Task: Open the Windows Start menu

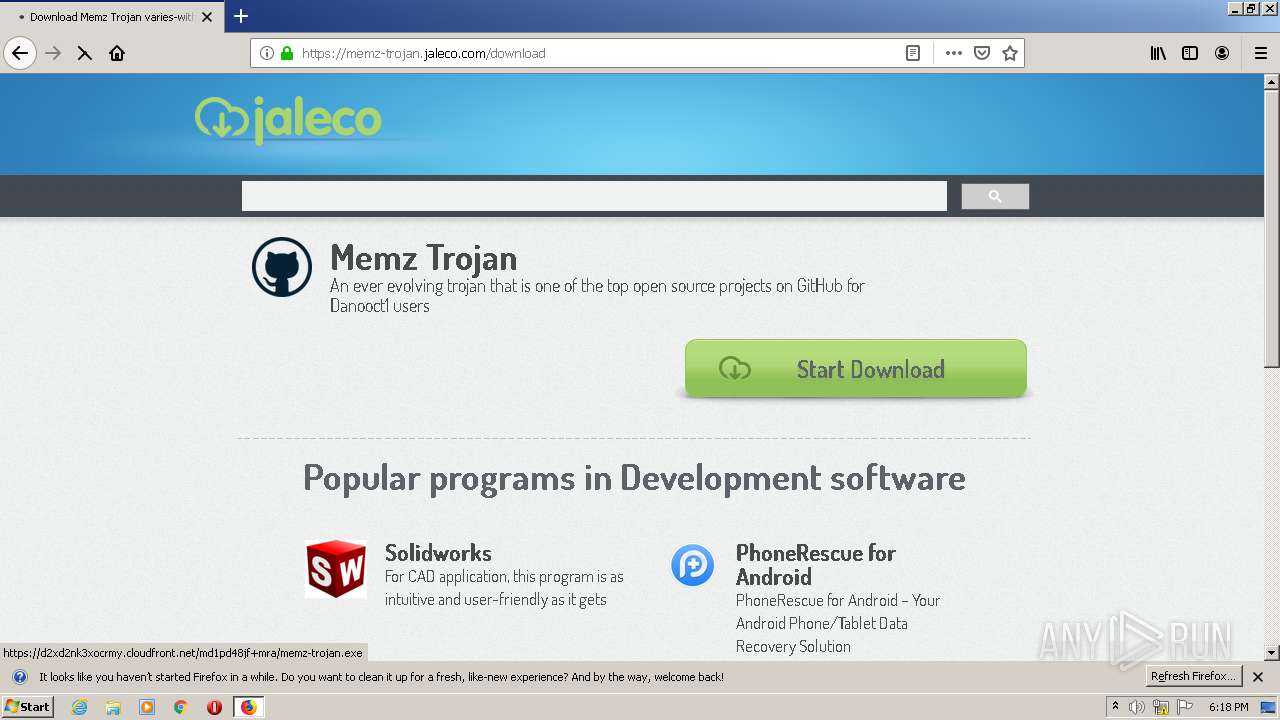Action: click(x=28, y=706)
